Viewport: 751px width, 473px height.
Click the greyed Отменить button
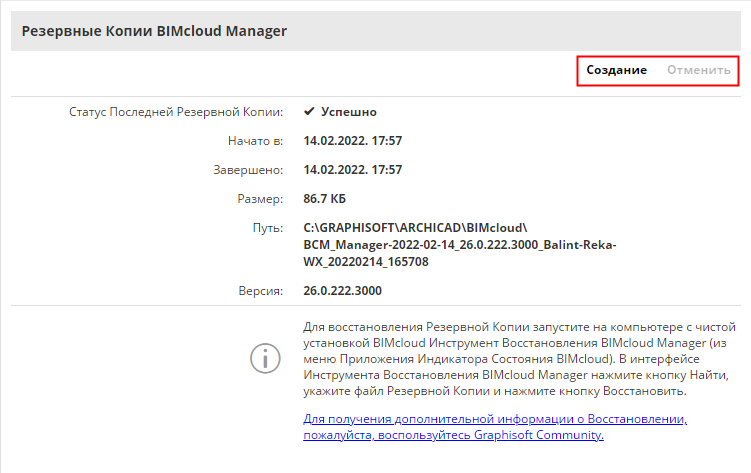click(x=698, y=70)
